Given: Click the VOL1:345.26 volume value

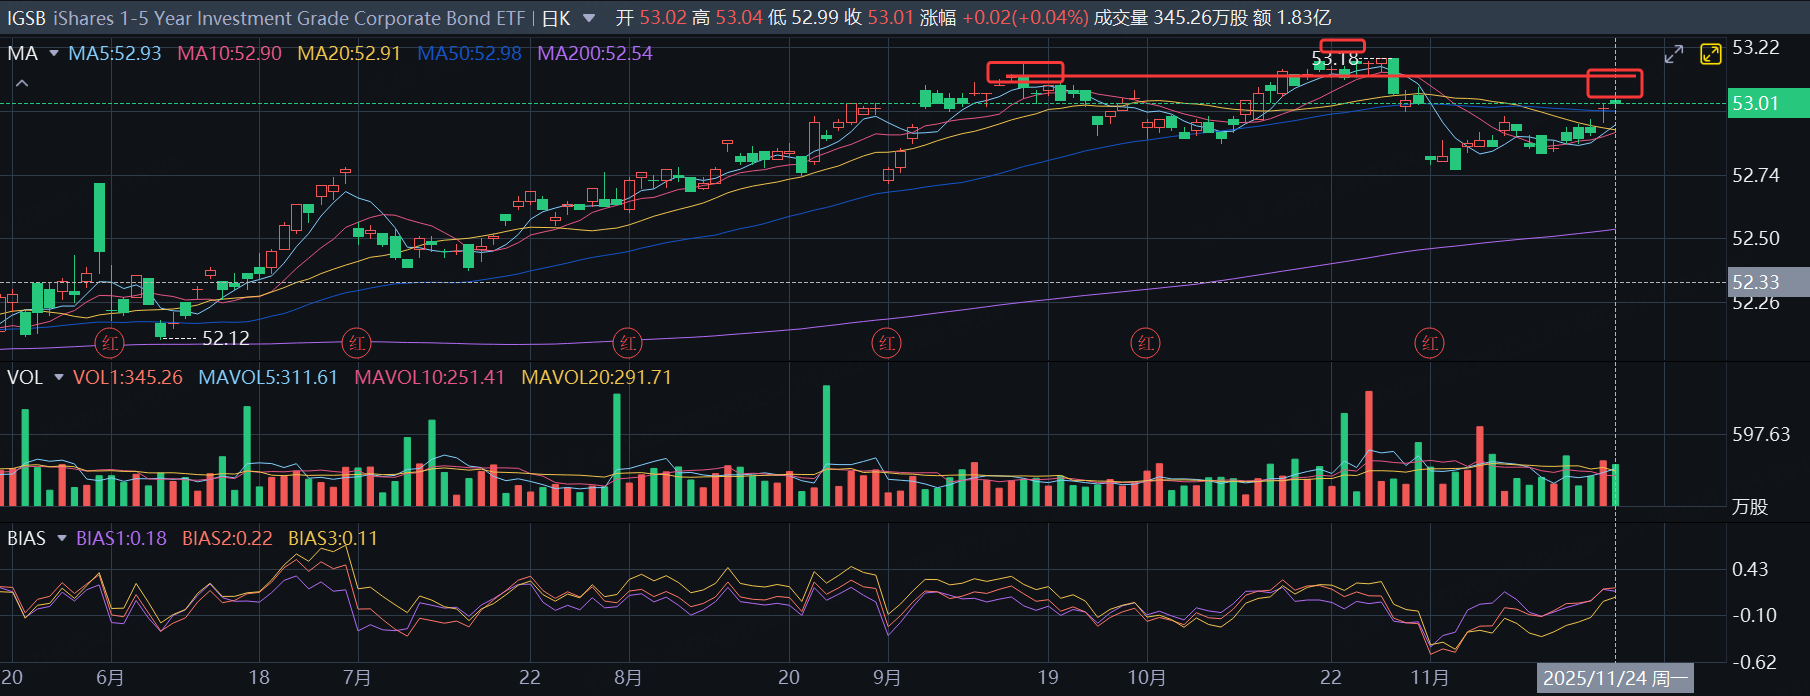Looking at the screenshot, I should point(128,377).
